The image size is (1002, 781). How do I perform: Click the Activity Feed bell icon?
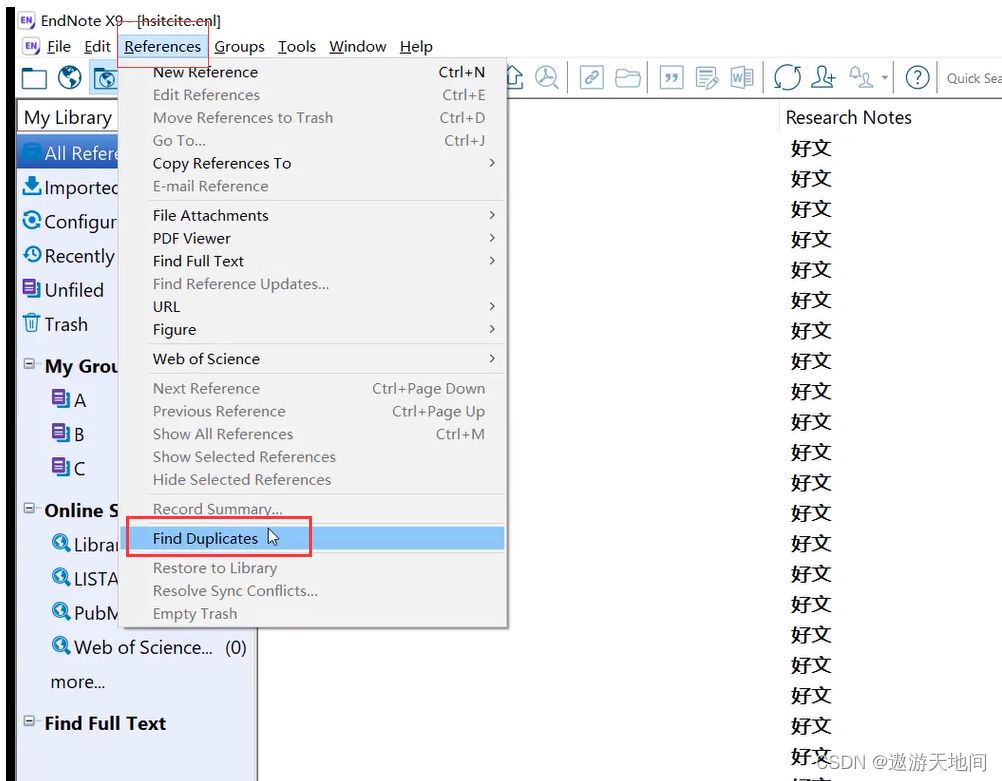pyautogui.click(x=861, y=77)
